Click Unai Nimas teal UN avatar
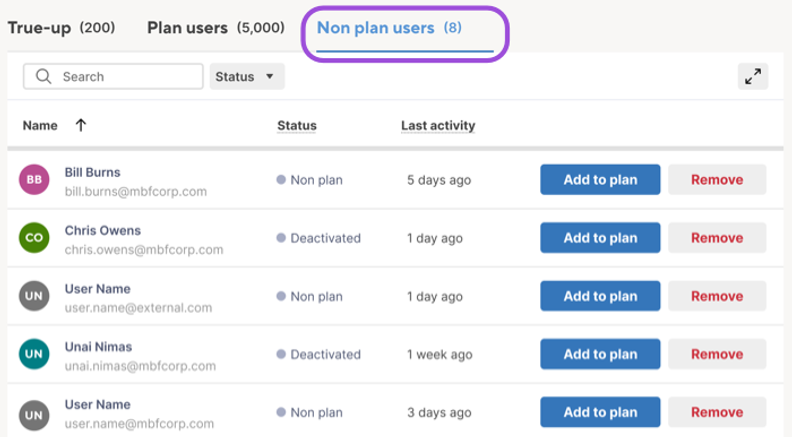This screenshot has width=792, height=437. [34, 354]
